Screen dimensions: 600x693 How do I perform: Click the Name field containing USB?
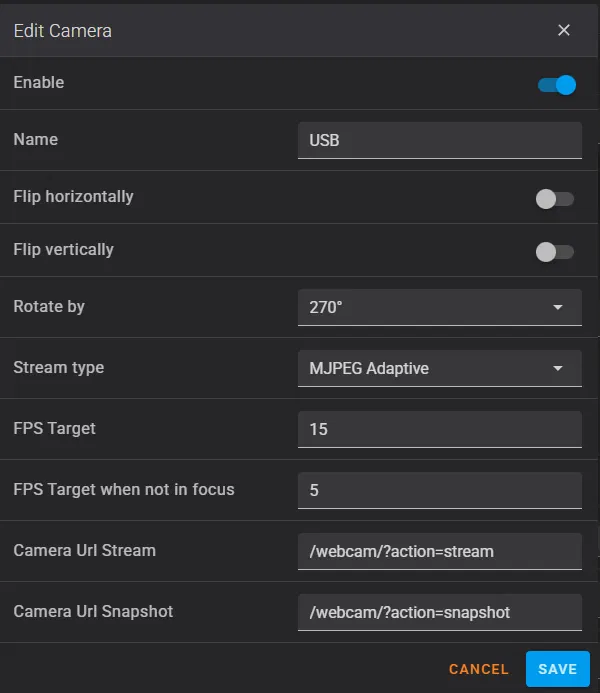(x=439, y=141)
